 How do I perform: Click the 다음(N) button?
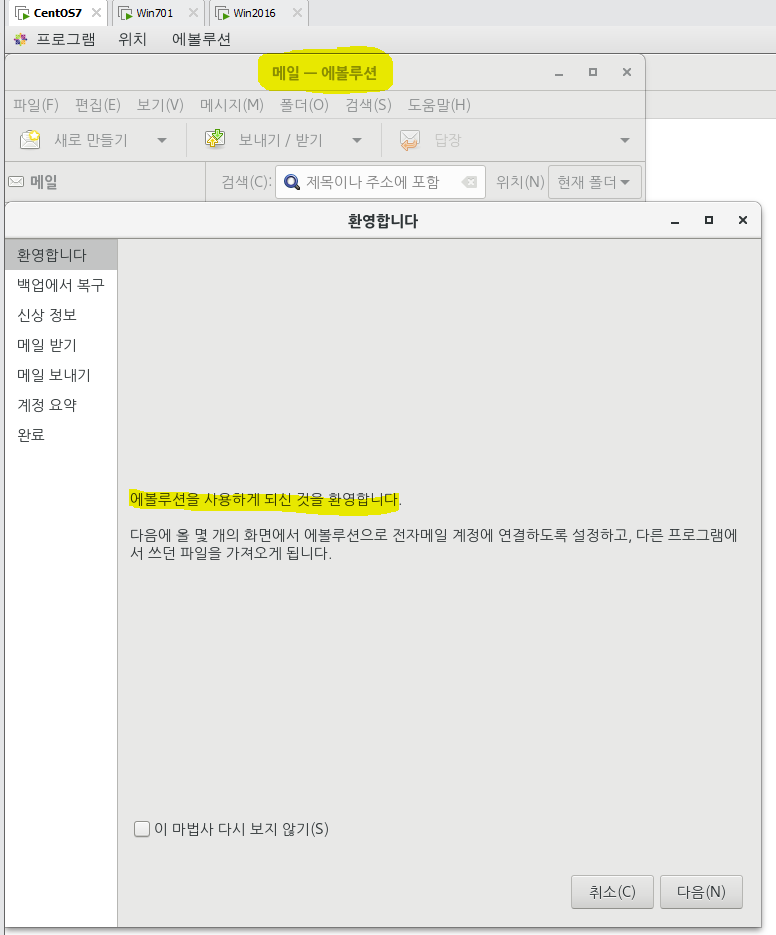pyautogui.click(x=701, y=892)
